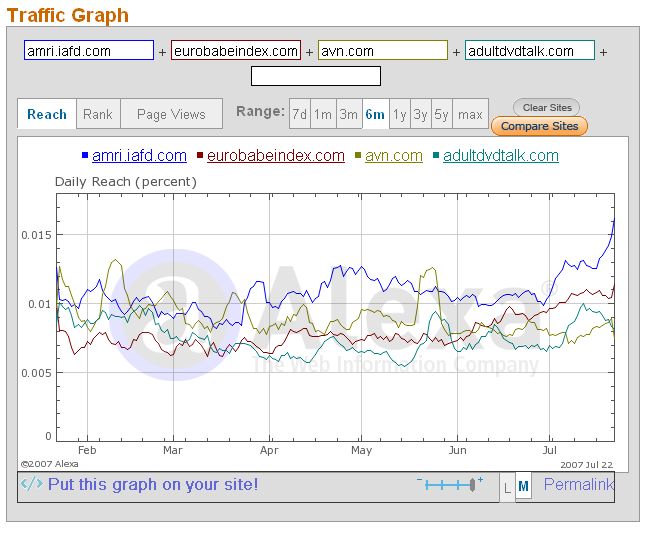The image size is (652, 535).
Task: Click the empty fifth site input field
Action: [316, 76]
